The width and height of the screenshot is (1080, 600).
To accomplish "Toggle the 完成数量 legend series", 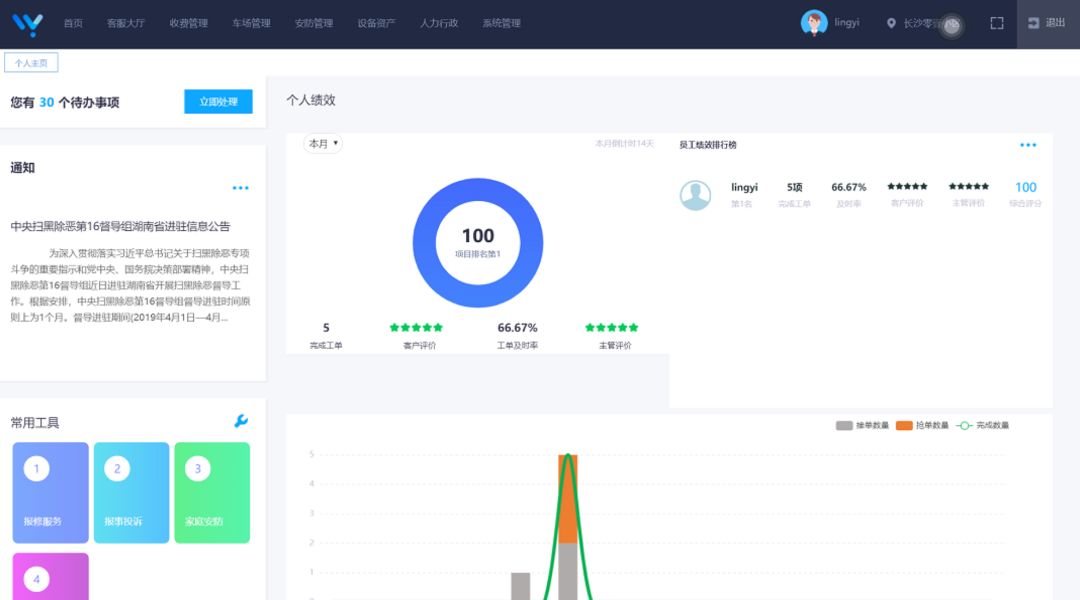I will click(982, 425).
